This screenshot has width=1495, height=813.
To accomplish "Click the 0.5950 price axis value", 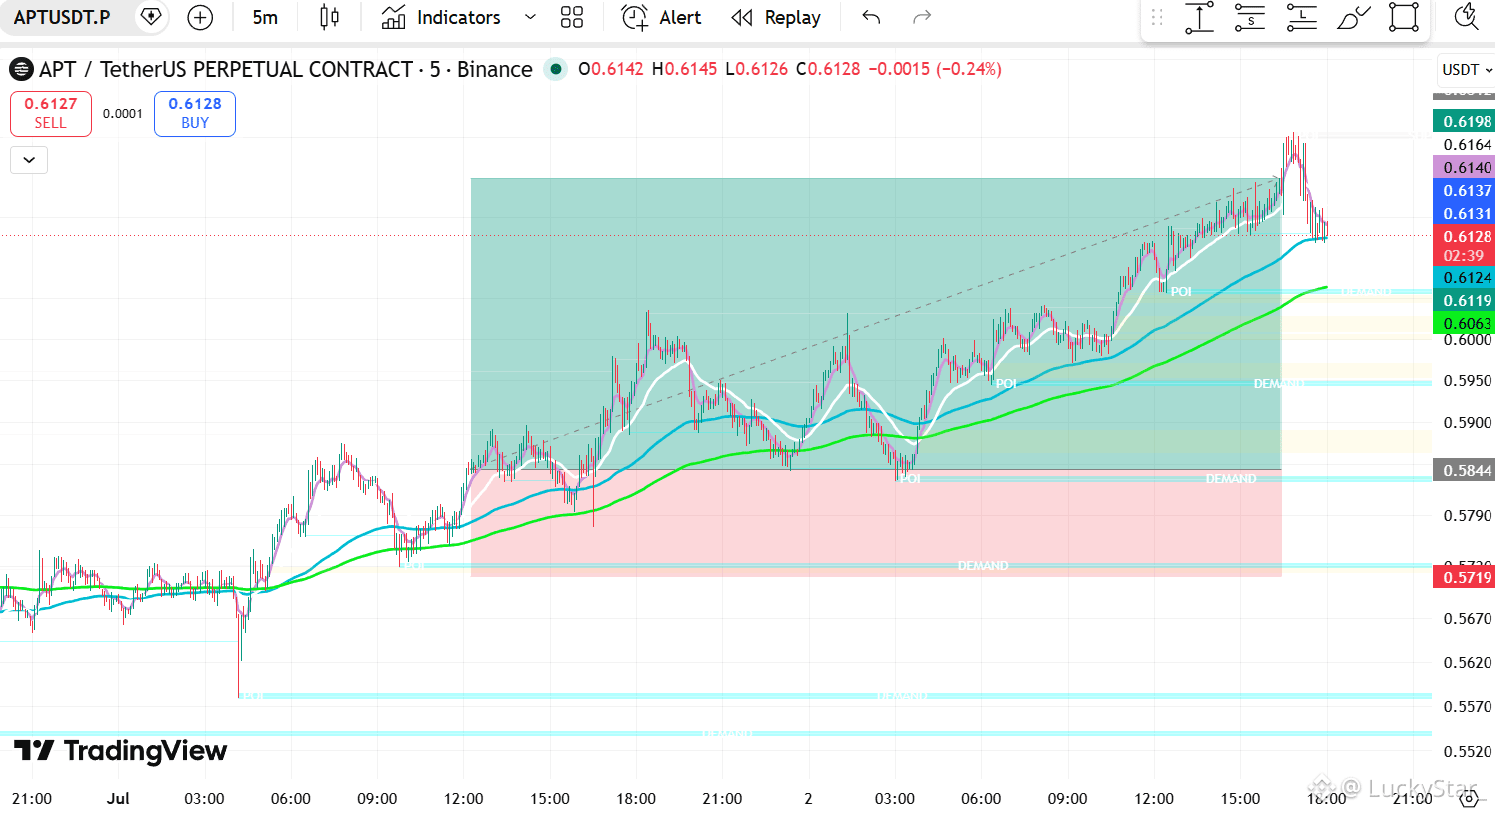I will [1467, 381].
